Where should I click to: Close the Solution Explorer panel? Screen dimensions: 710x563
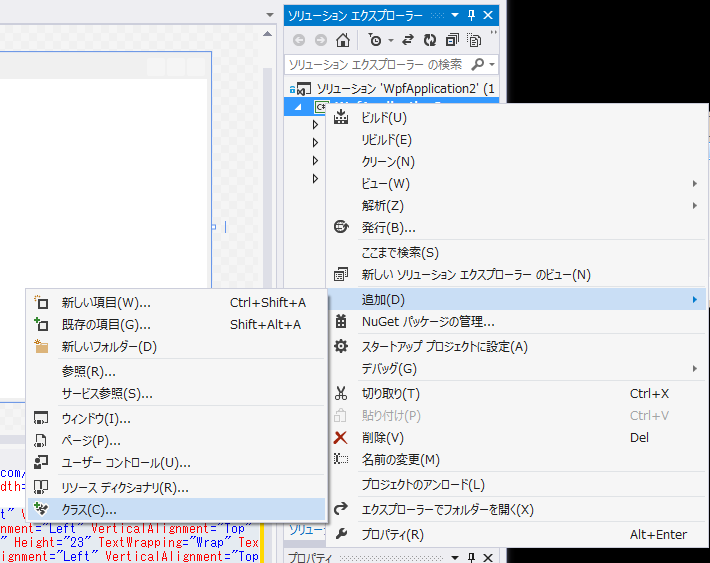tap(488, 15)
